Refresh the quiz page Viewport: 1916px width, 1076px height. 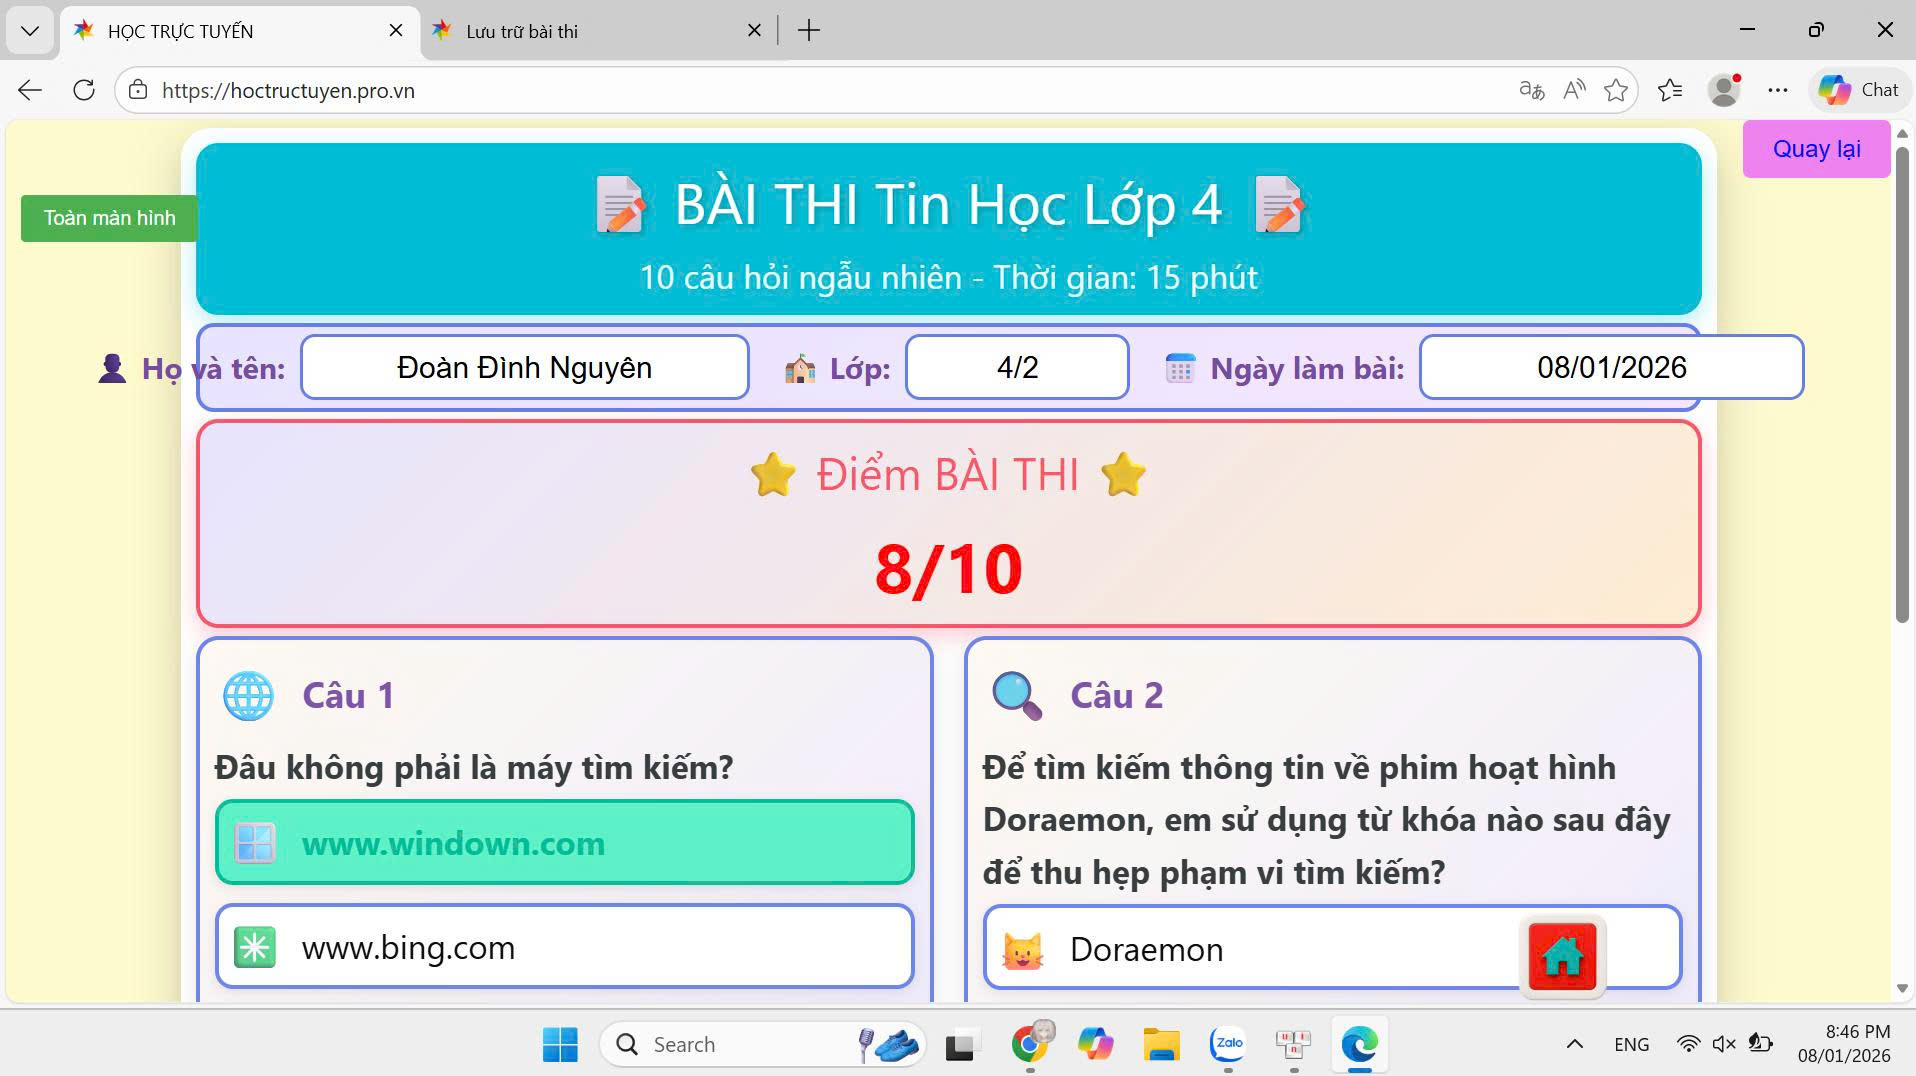(x=84, y=90)
